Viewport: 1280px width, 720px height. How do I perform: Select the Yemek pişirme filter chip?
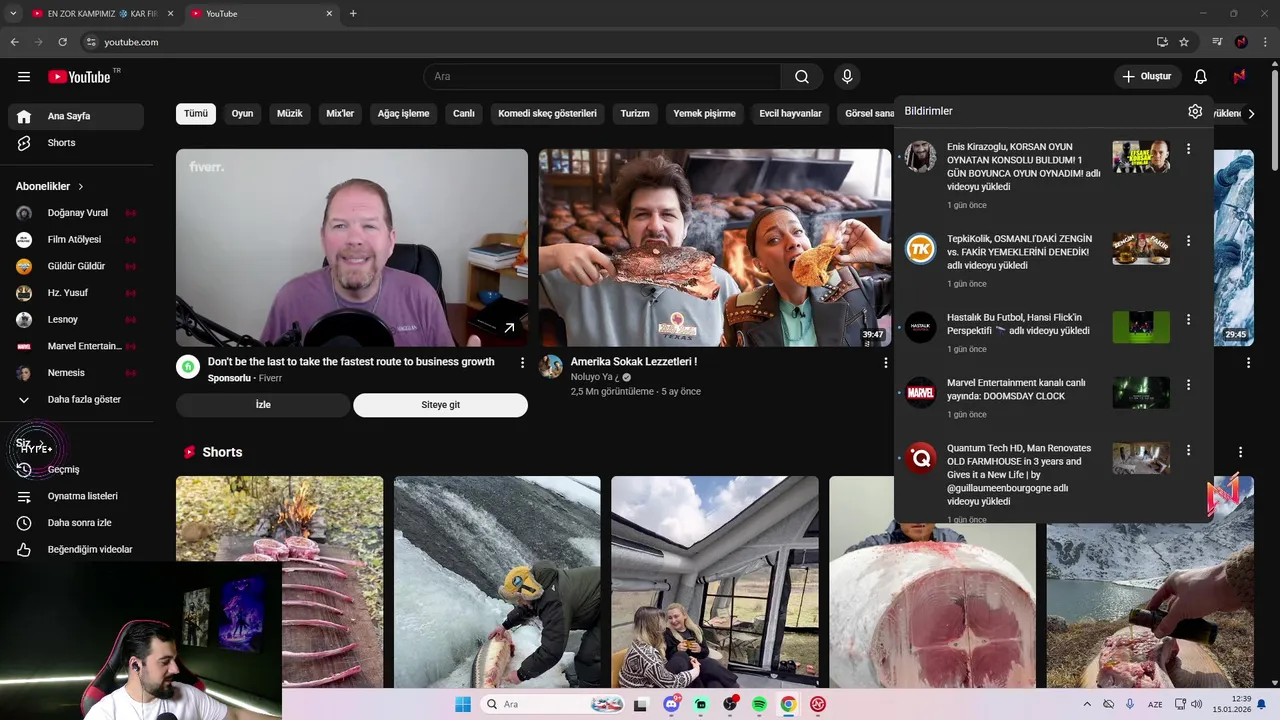click(x=704, y=114)
